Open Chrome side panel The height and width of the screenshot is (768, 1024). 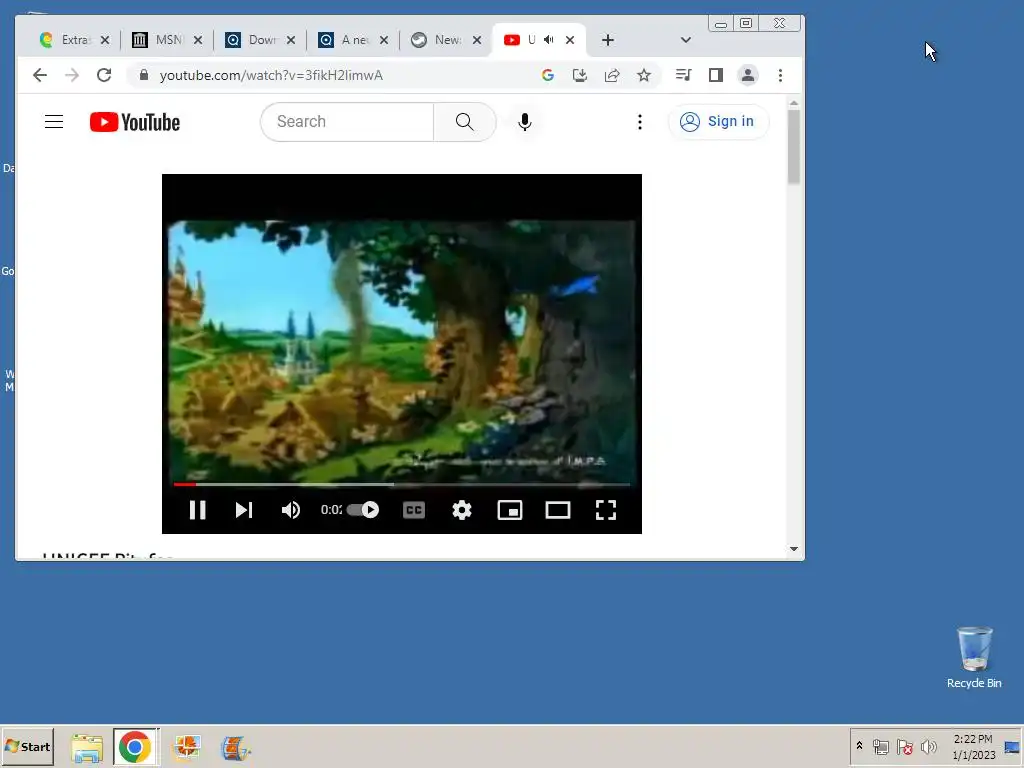point(716,75)
